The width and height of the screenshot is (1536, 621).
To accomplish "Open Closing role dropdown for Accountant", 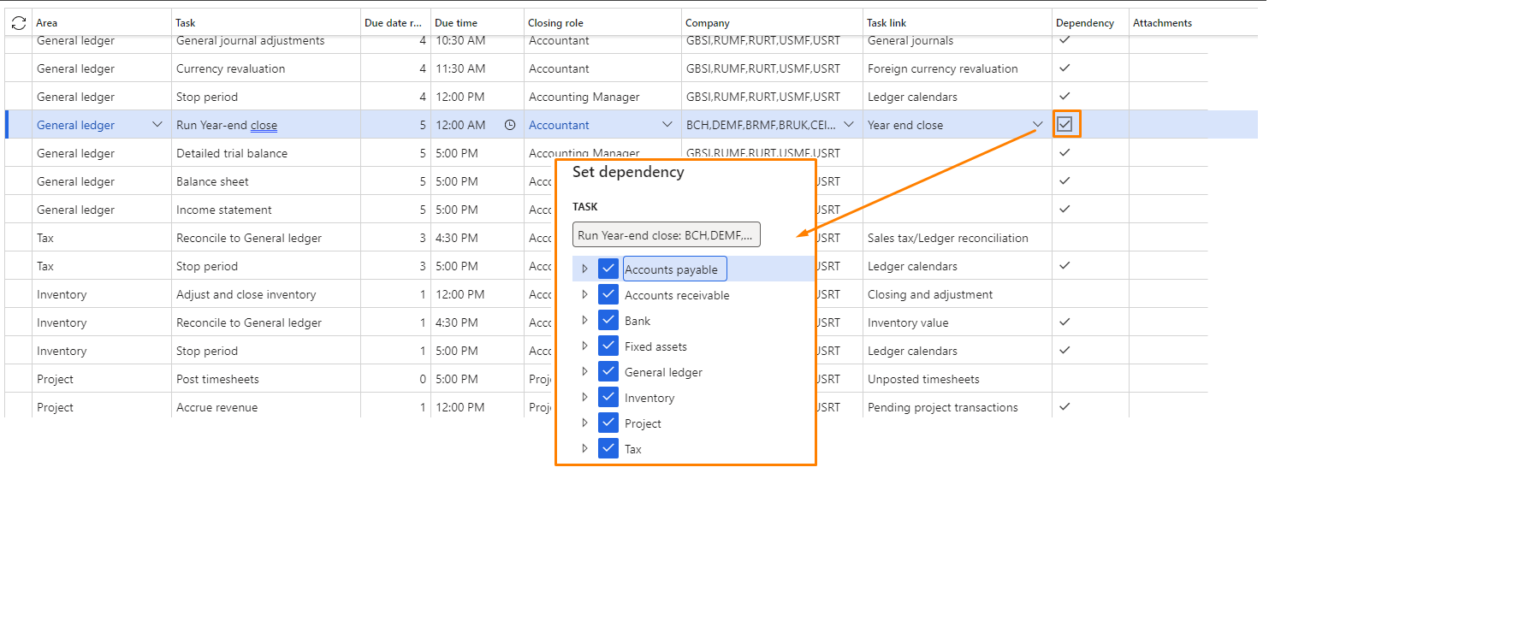I will (x=668, y=125).
